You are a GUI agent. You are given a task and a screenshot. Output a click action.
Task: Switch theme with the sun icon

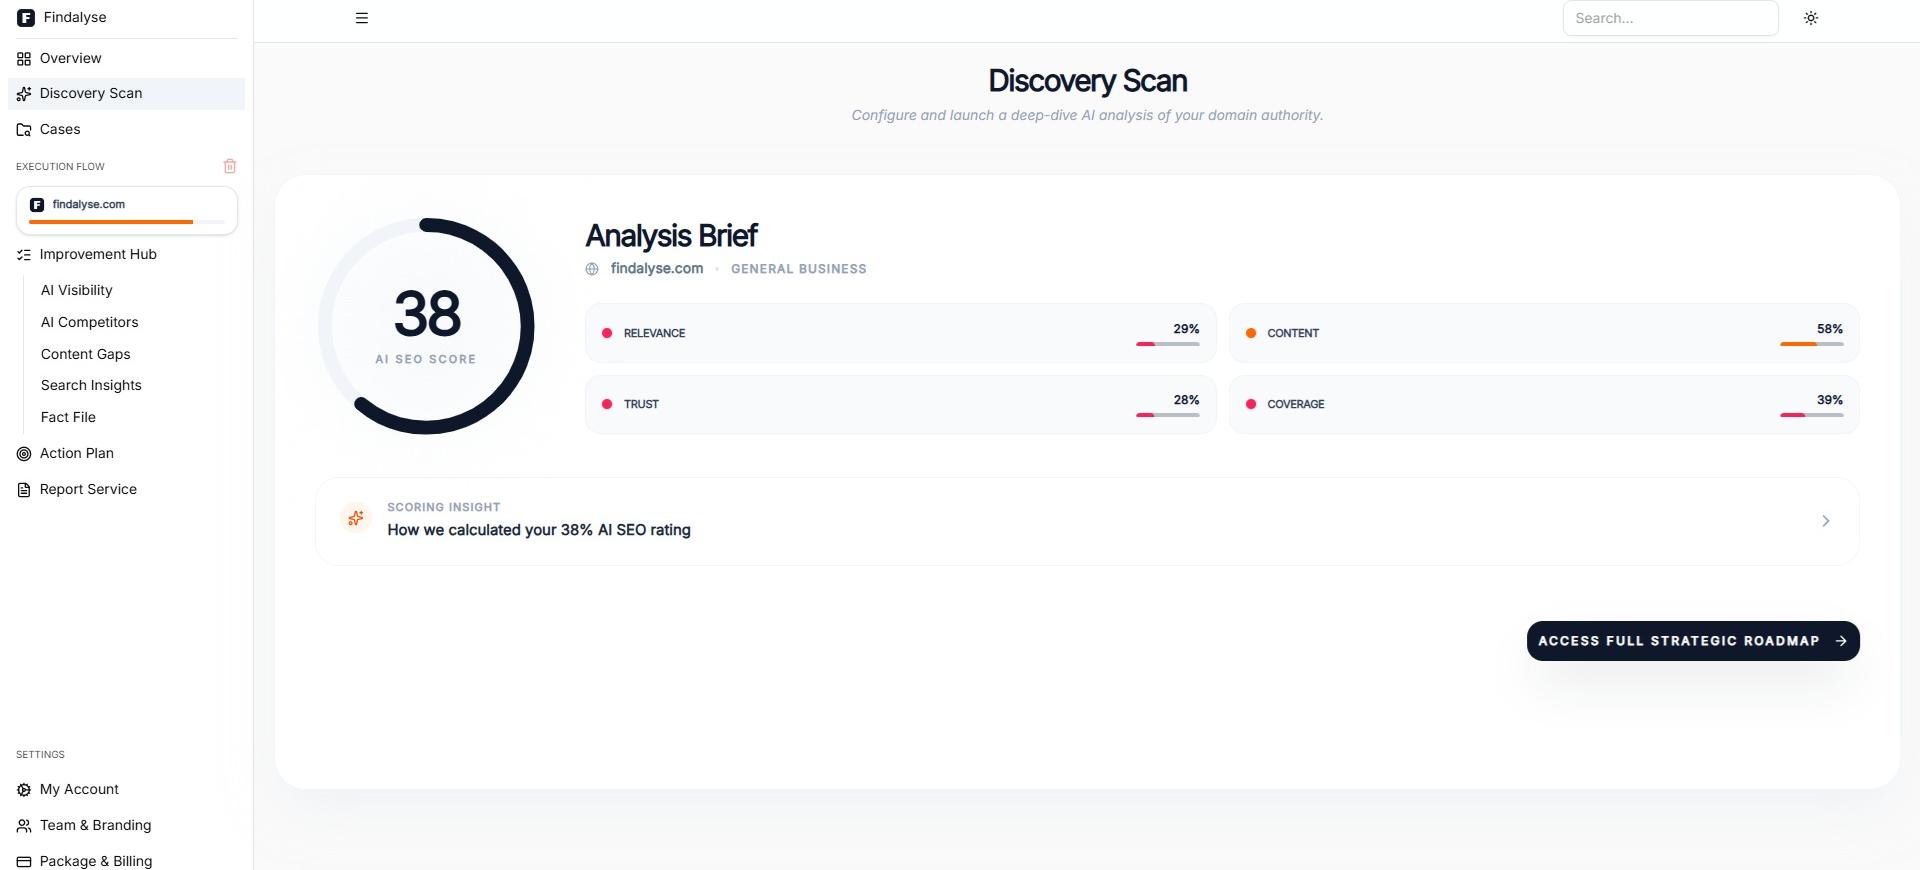[x=1811, y=18]
